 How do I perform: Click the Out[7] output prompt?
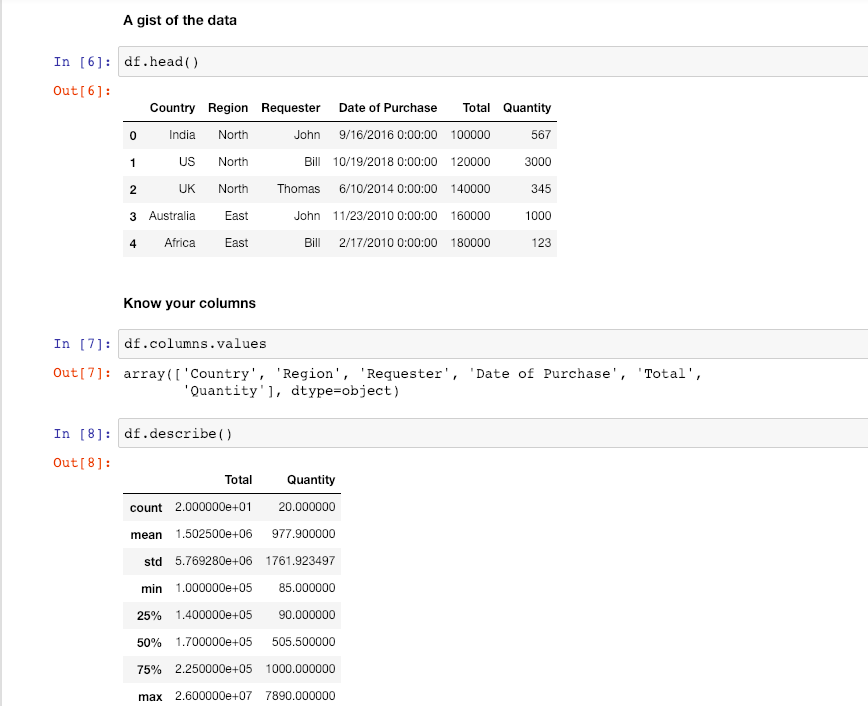pyautogui.click(x=82, y=374)
